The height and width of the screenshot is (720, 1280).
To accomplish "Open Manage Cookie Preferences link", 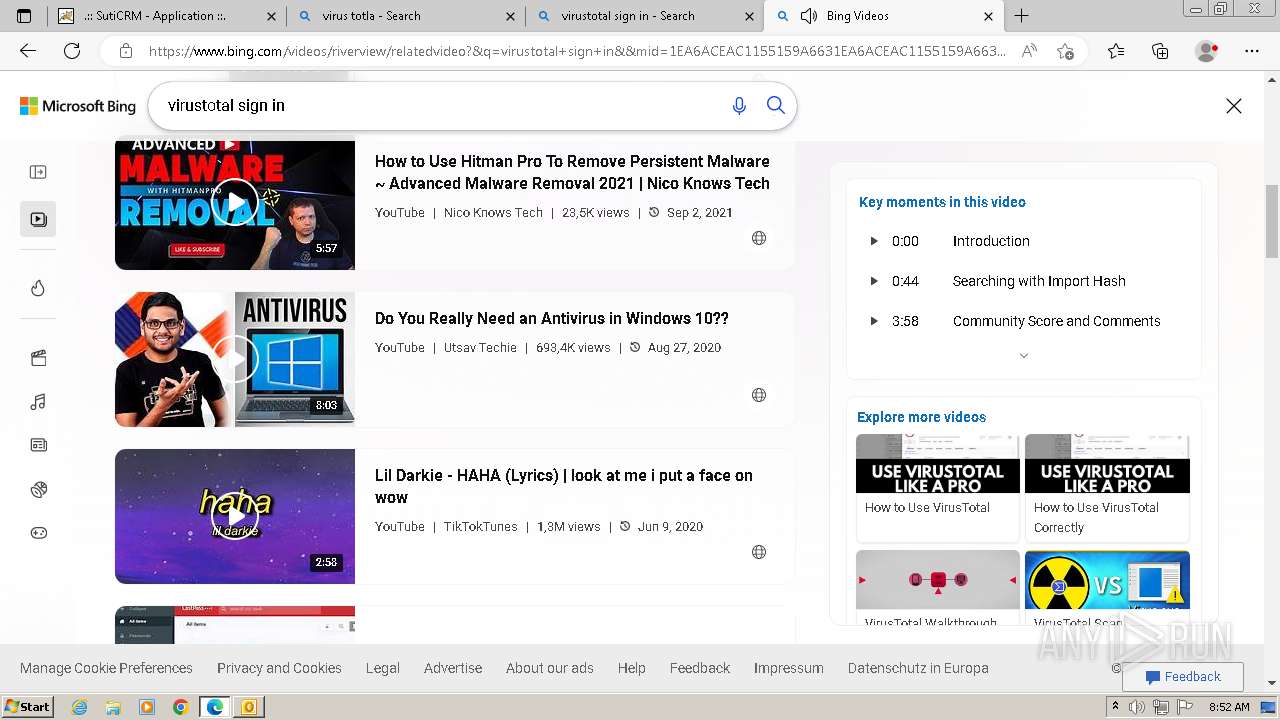I will tap(106, 668).
